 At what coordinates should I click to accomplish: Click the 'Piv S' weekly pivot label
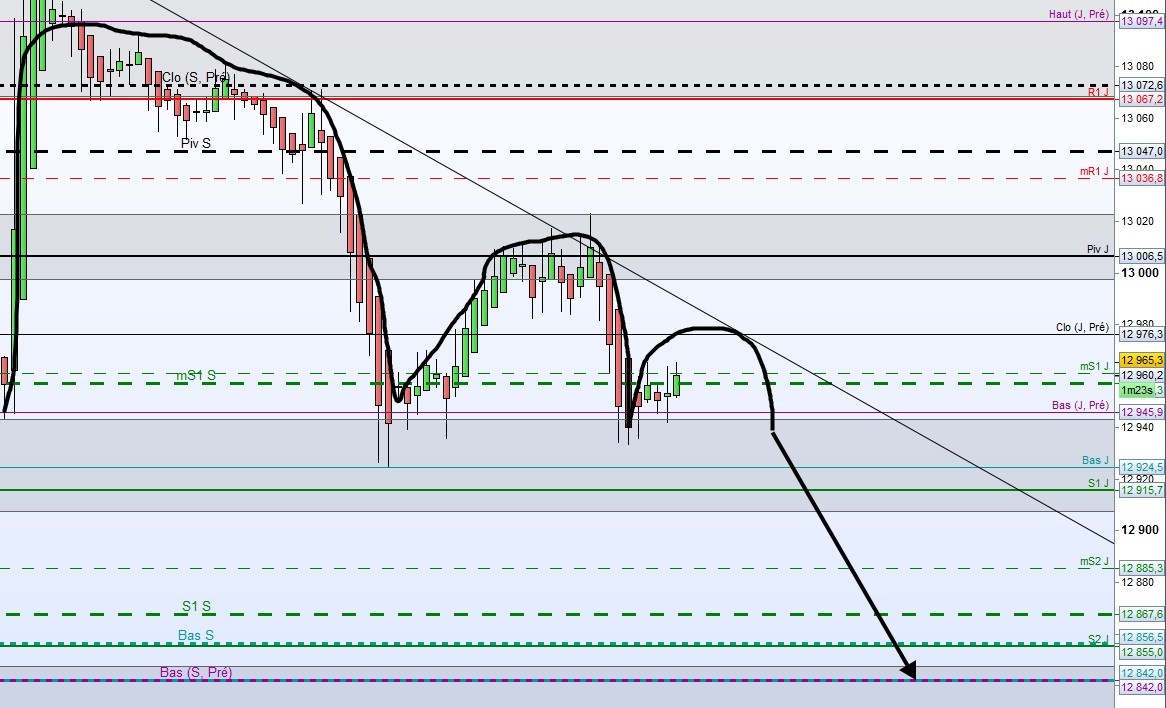point(196,143)
